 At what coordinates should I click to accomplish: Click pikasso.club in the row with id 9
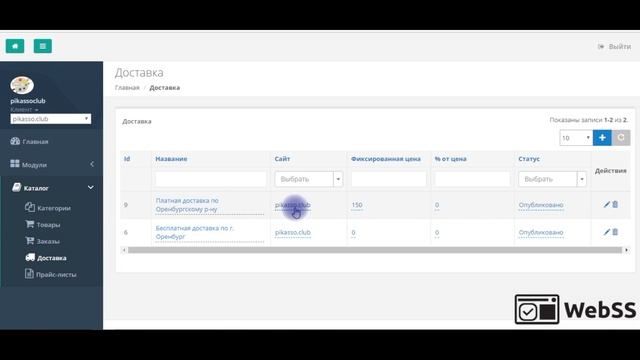coord(293,205)
